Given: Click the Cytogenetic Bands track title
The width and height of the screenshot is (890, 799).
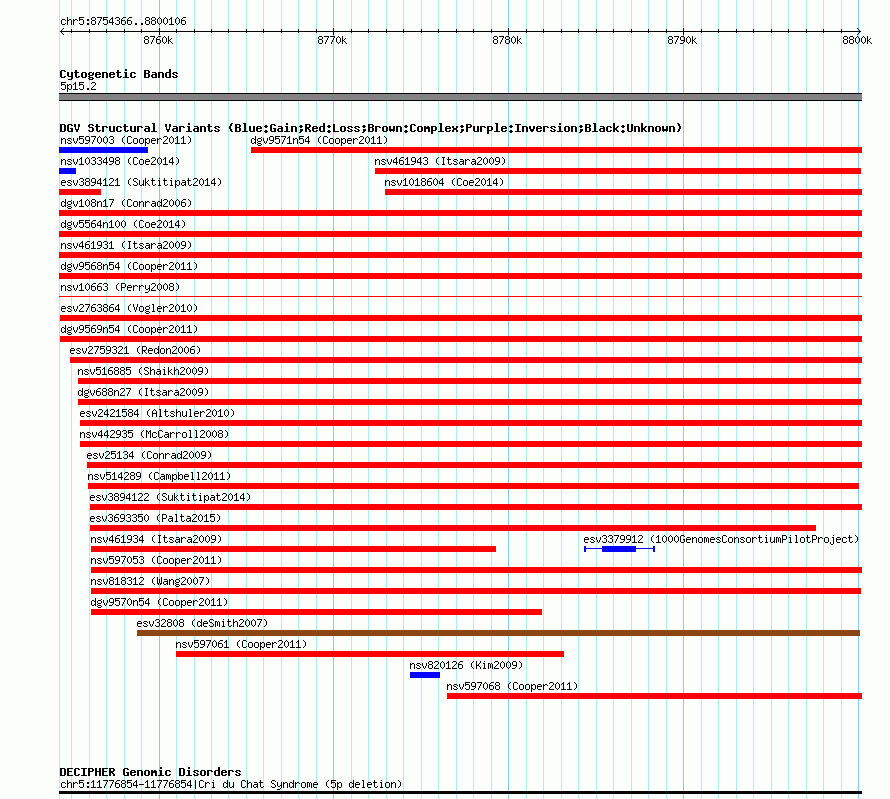Looking at the screenshot, I should point(119,74).
